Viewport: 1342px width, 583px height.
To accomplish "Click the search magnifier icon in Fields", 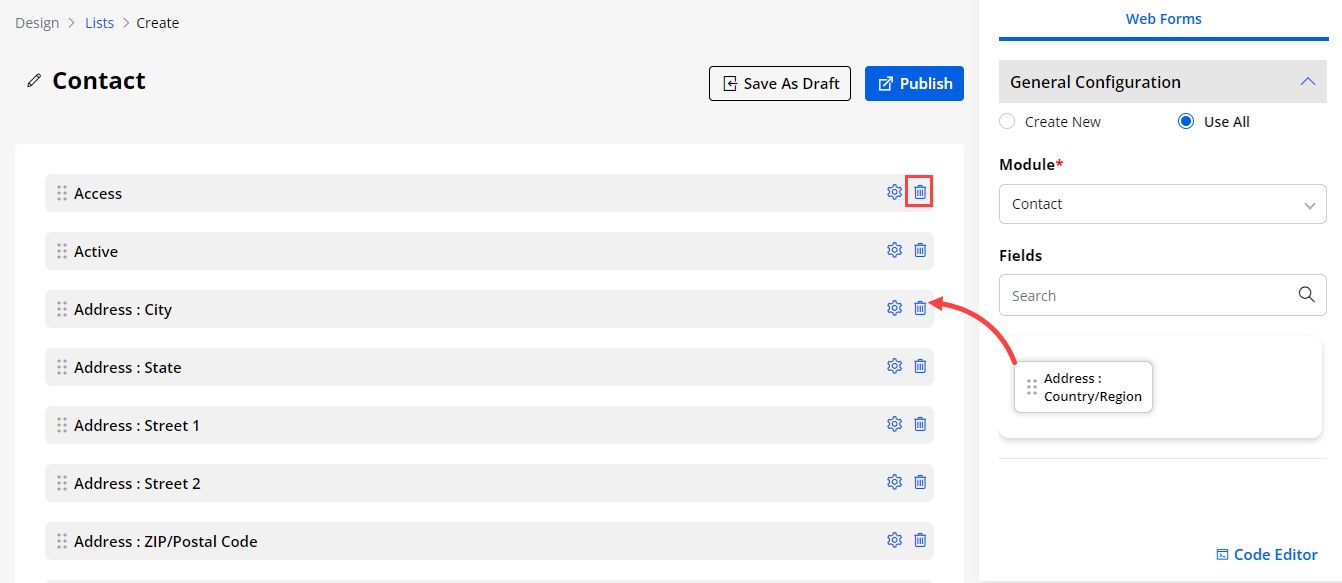I will click(1306, 295).
